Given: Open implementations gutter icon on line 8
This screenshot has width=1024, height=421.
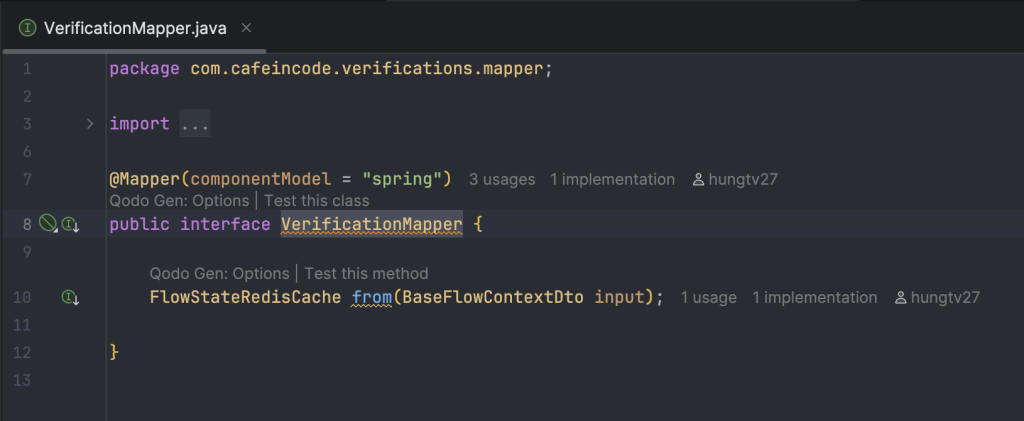Looking at the screenshot, I should (x=70, y=225).
